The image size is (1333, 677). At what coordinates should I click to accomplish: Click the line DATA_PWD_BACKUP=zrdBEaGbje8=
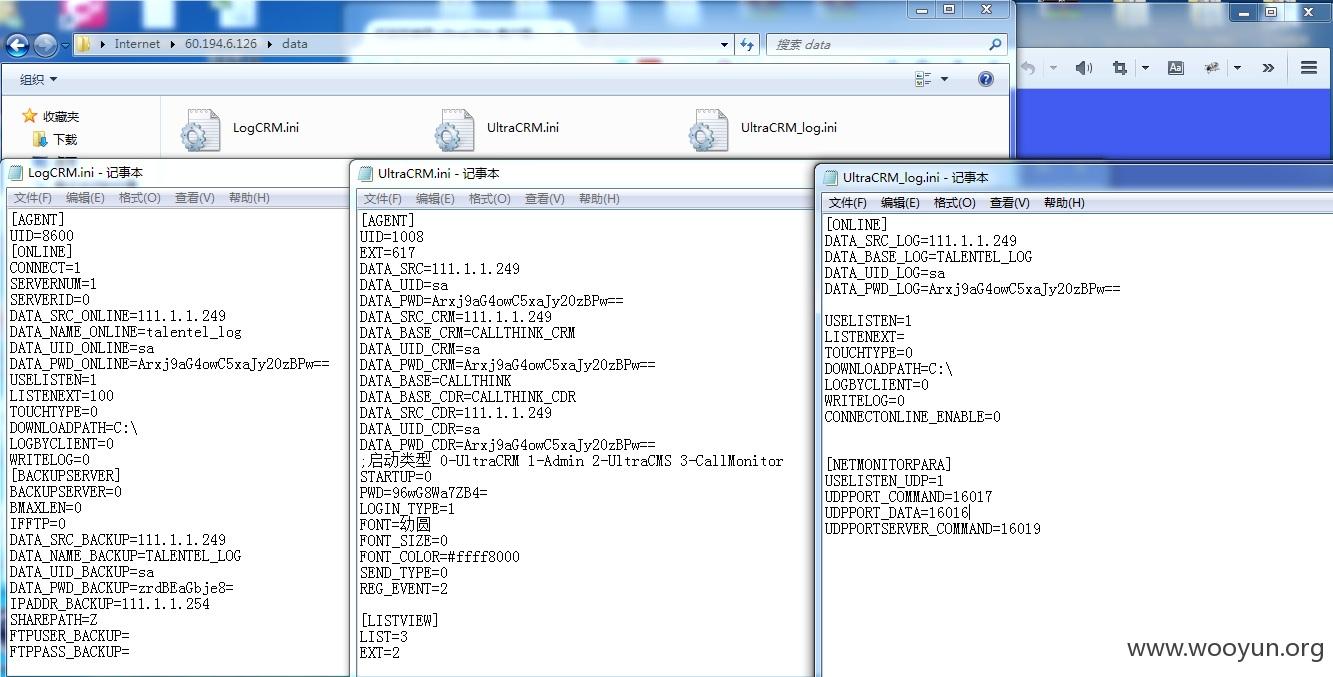coord(122,588)
